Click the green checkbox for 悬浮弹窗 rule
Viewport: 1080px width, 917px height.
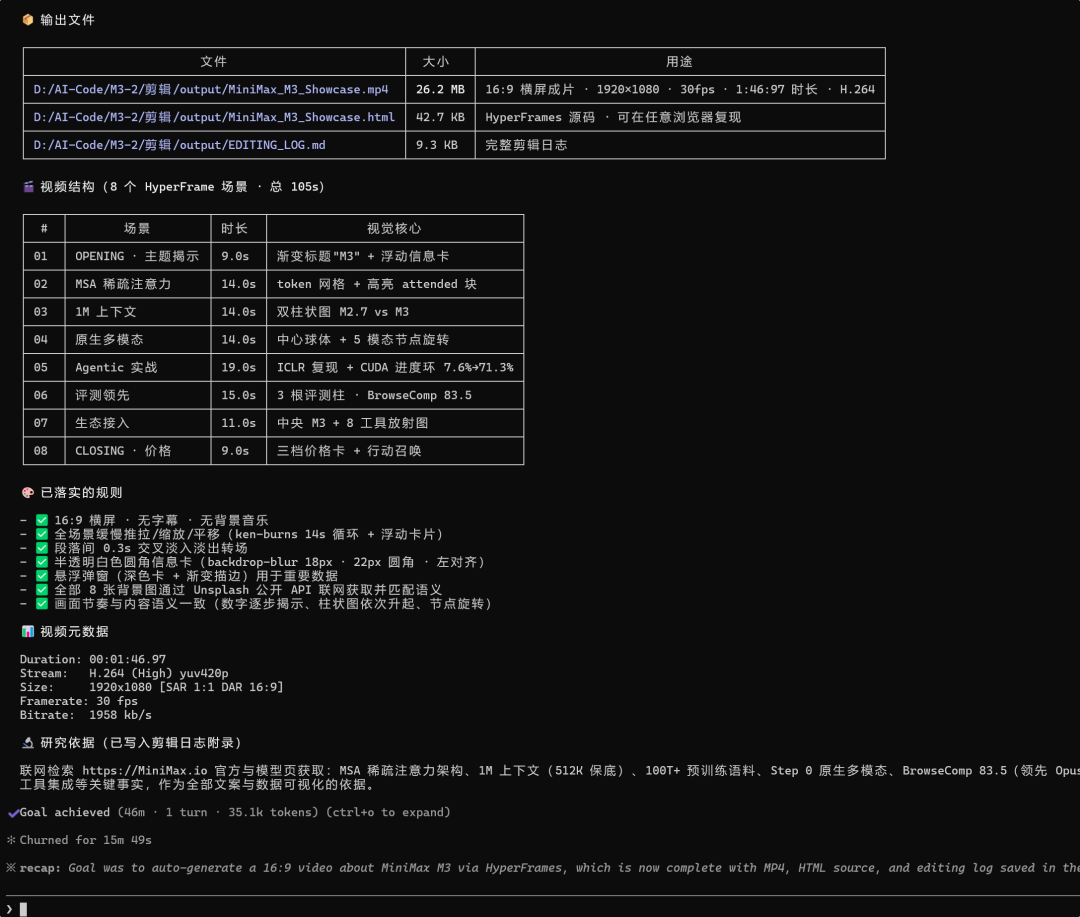click(x=42, y=575)
